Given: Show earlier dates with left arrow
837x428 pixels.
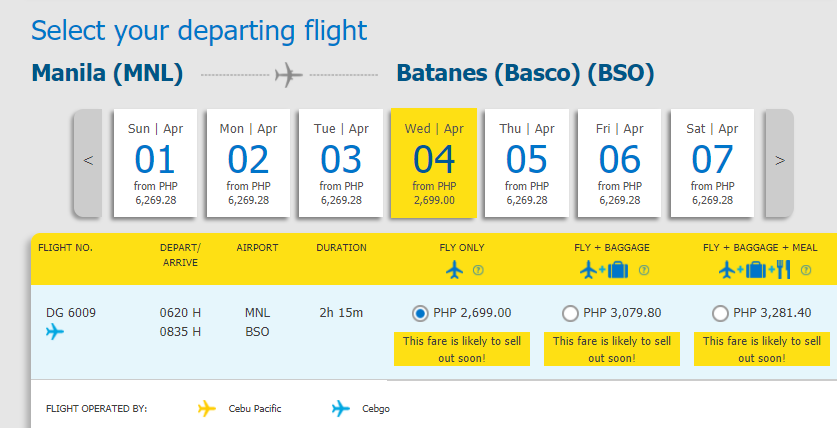Looking at the screenshot, I should 88,161.
